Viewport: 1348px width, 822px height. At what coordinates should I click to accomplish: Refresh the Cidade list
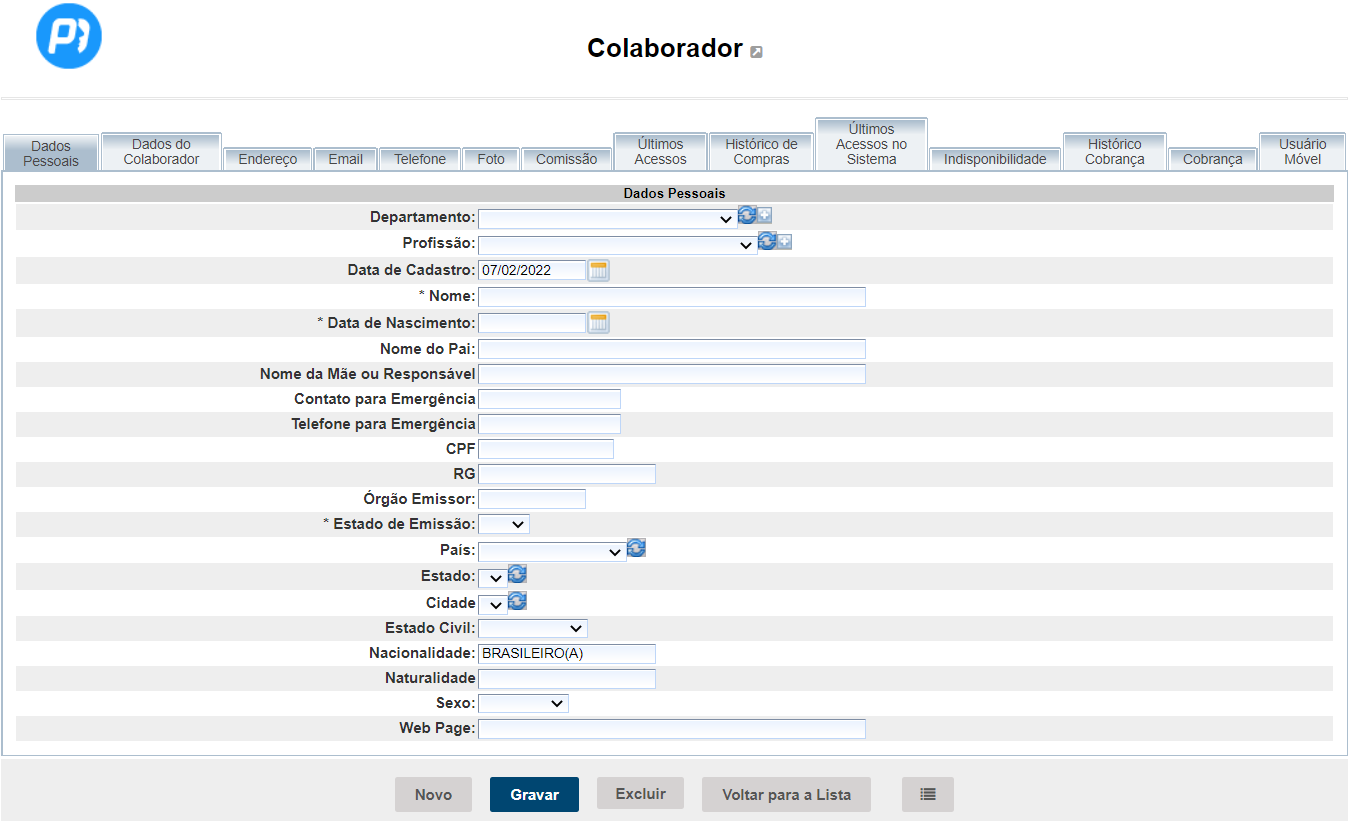[517, 601]
